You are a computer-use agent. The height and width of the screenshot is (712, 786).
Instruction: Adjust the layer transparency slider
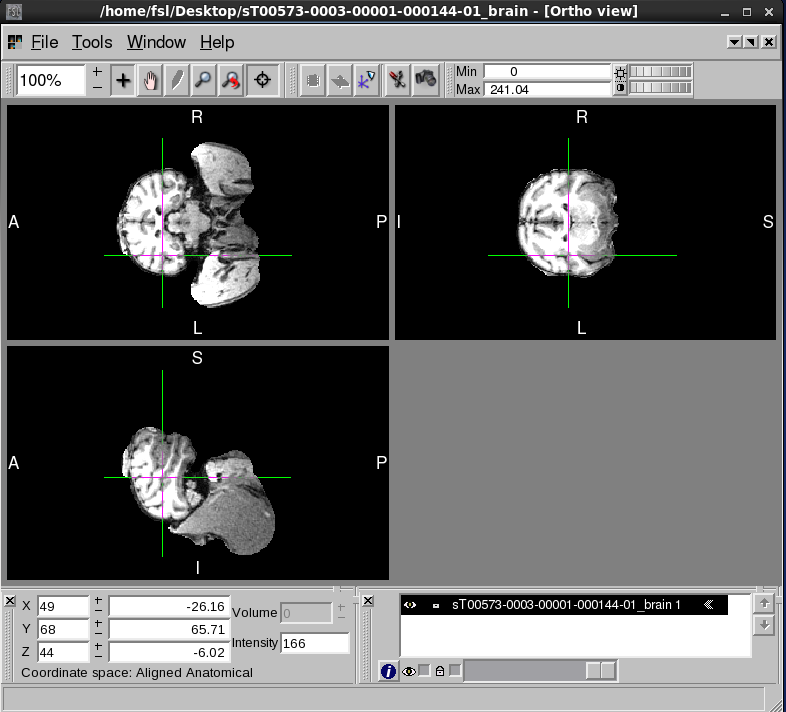tap(540, 671)
